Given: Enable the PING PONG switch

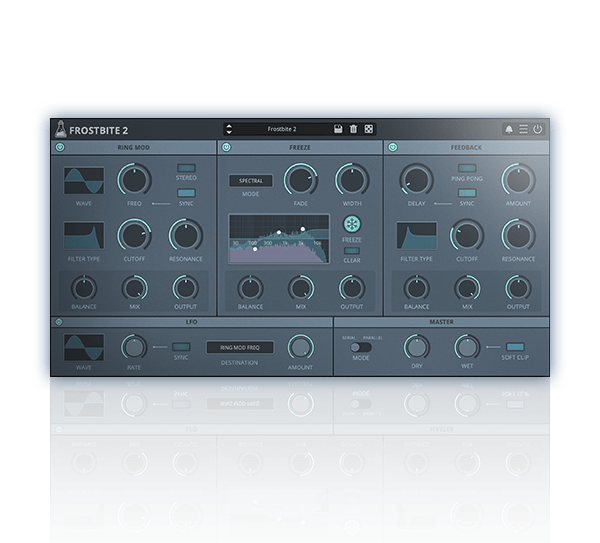Looking at the screenshot, I should tap(467, 168).
